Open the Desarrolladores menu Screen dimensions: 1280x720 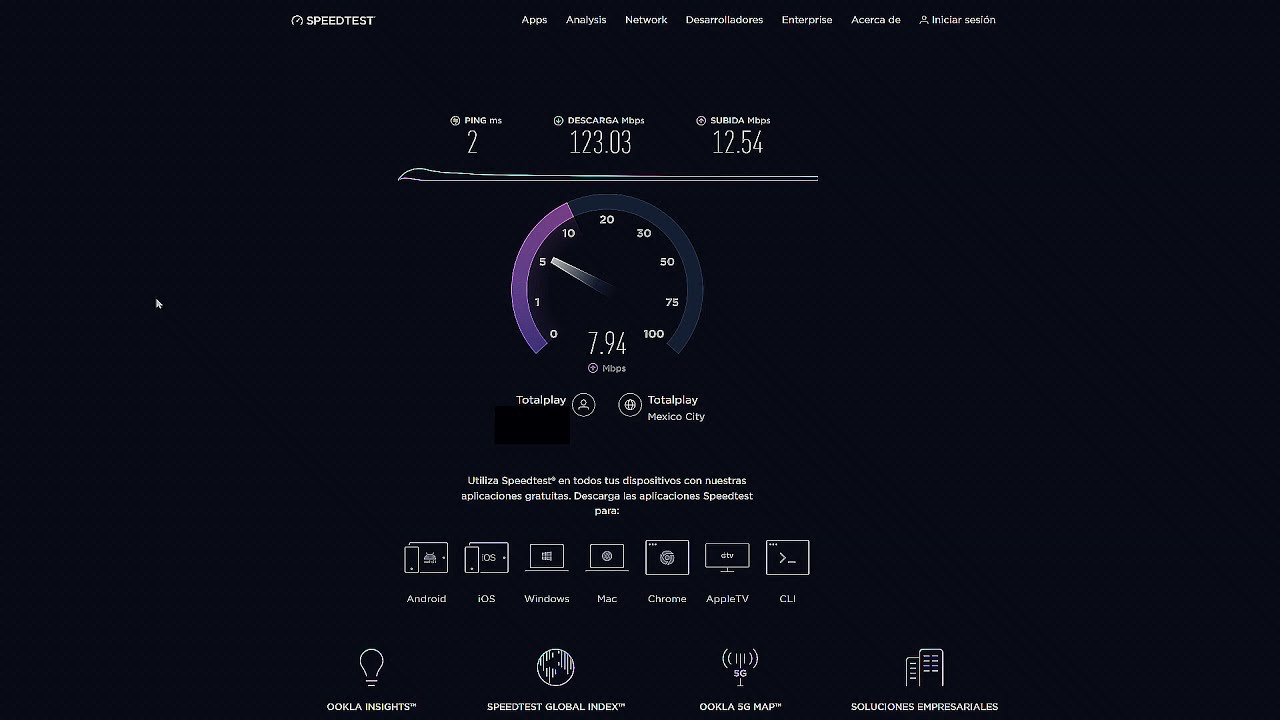724,20
